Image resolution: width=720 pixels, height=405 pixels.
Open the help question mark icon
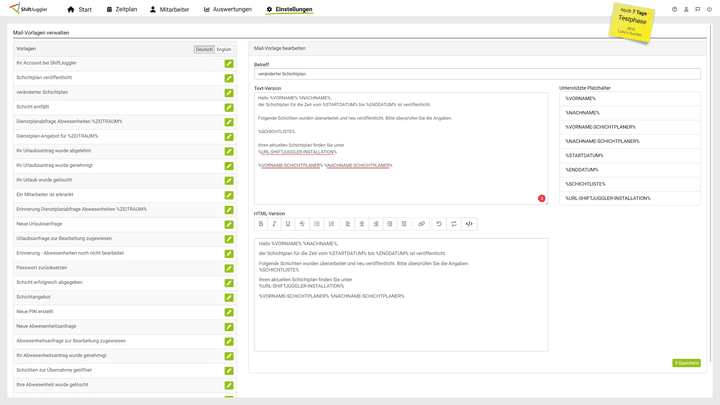[674, 9]
